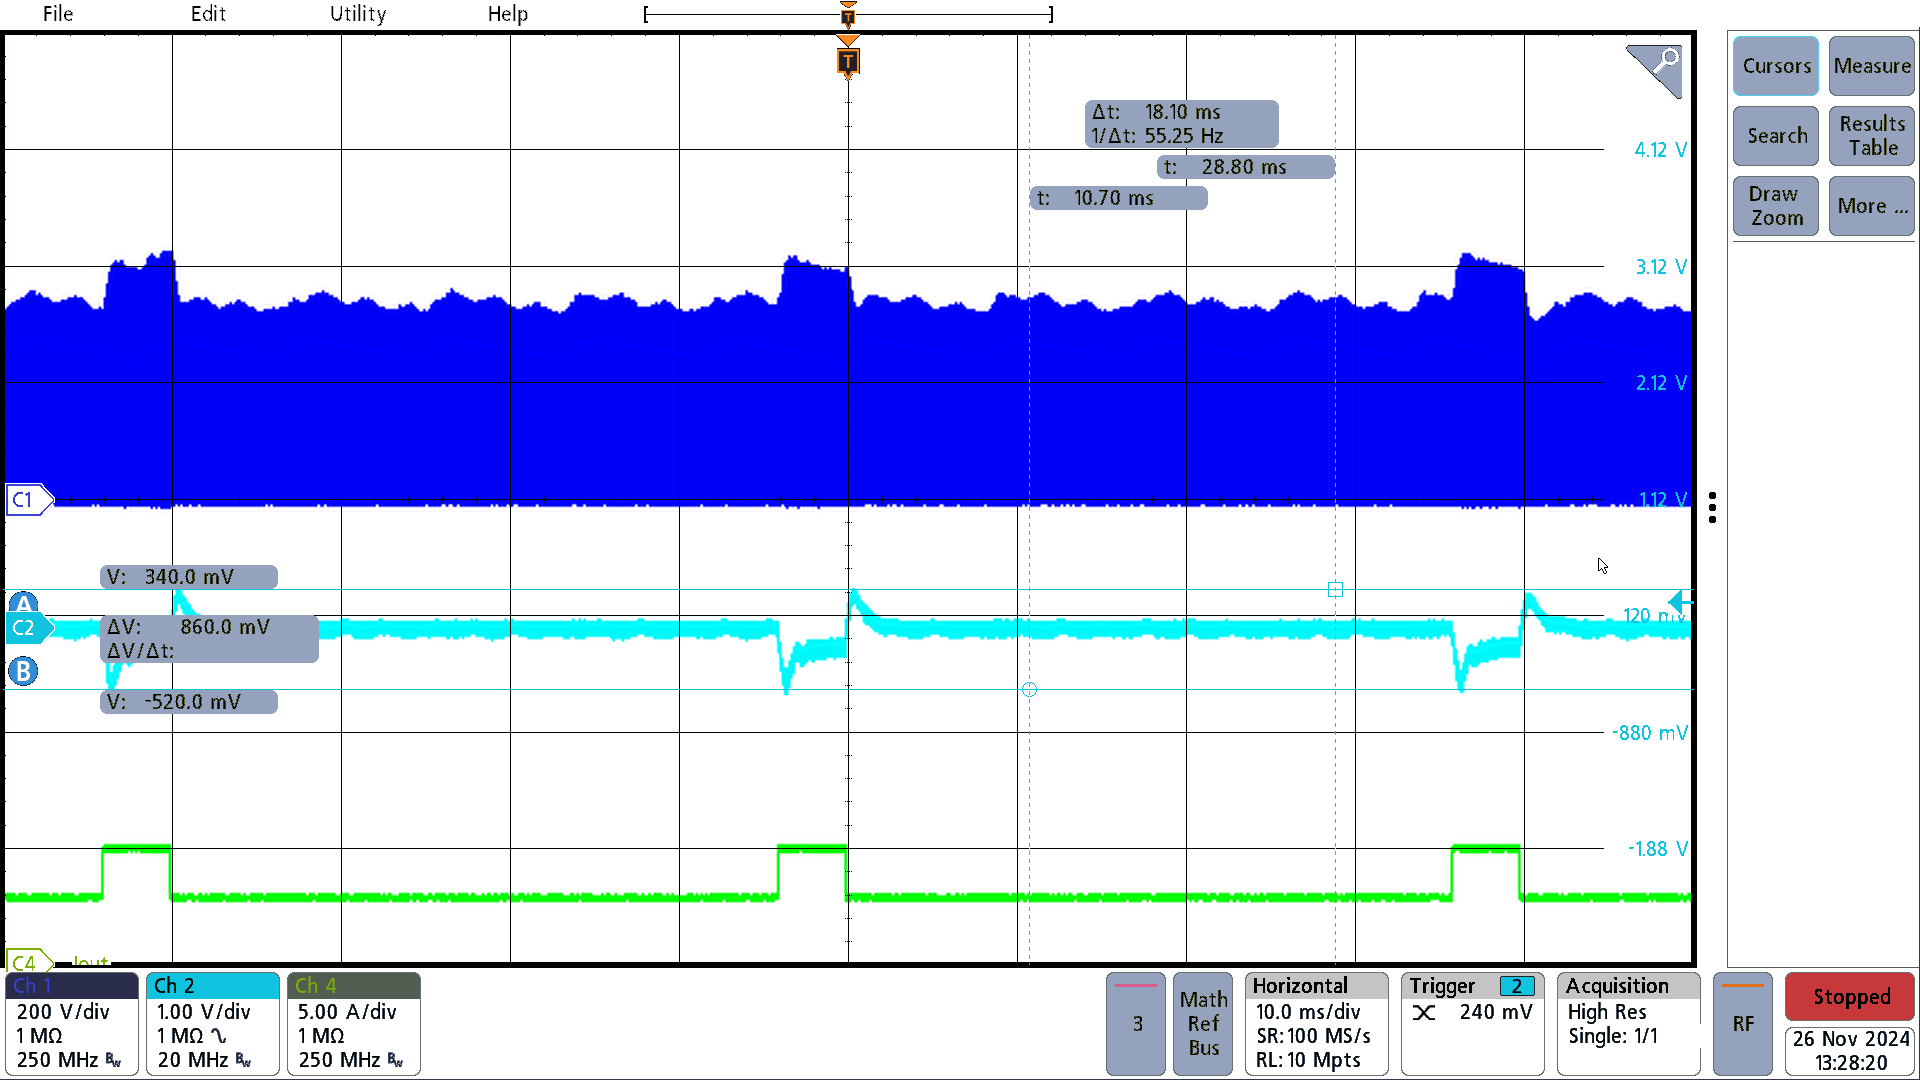Image resolution: width=1920 pixels, height=1080 pixels.
Task: Toggle the RF button
Action: click(x=1743, y=1024)
